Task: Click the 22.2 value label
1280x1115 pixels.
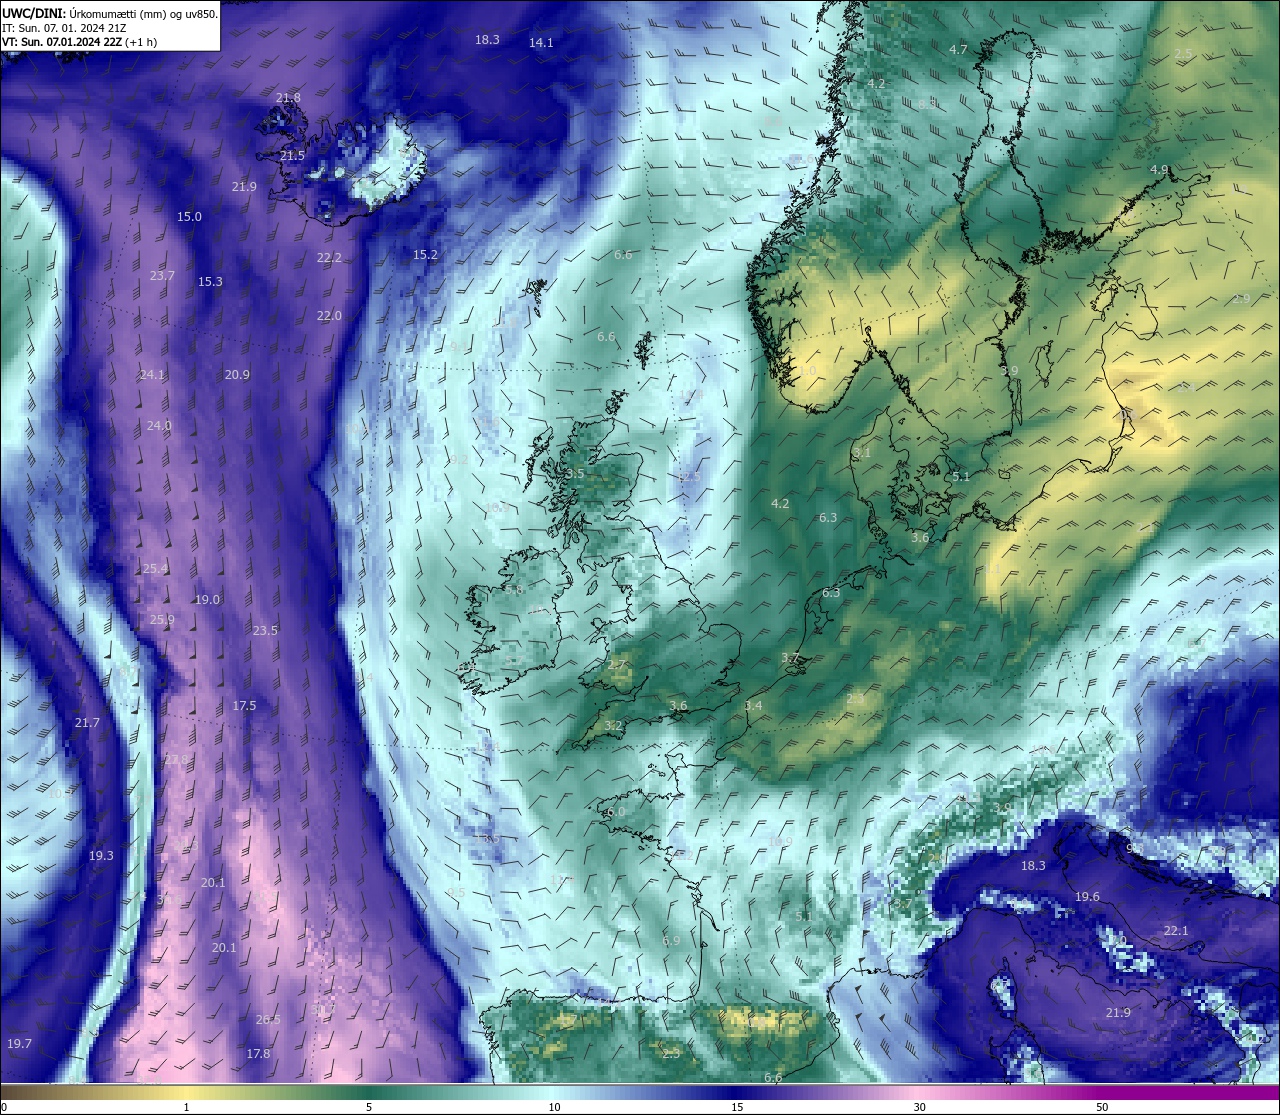Action: point(329,258)
